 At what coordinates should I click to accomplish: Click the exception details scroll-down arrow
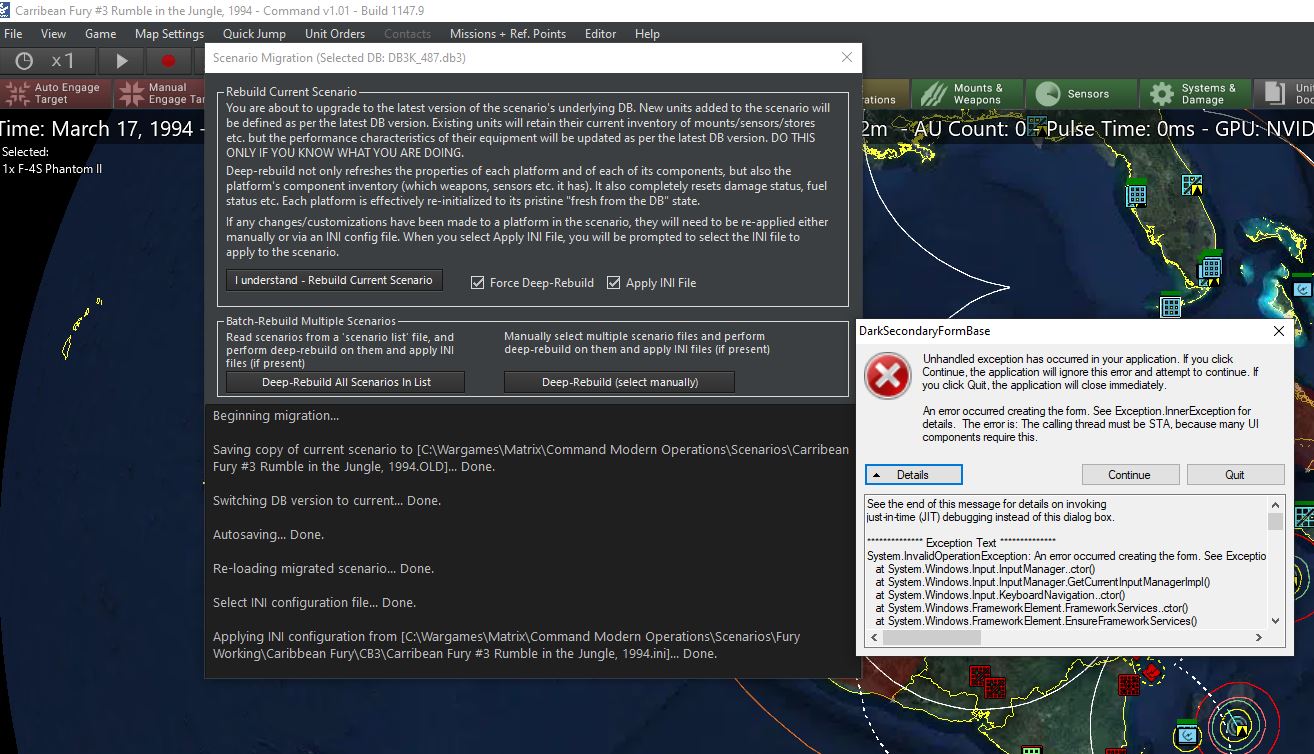(x=1275, y=620)
